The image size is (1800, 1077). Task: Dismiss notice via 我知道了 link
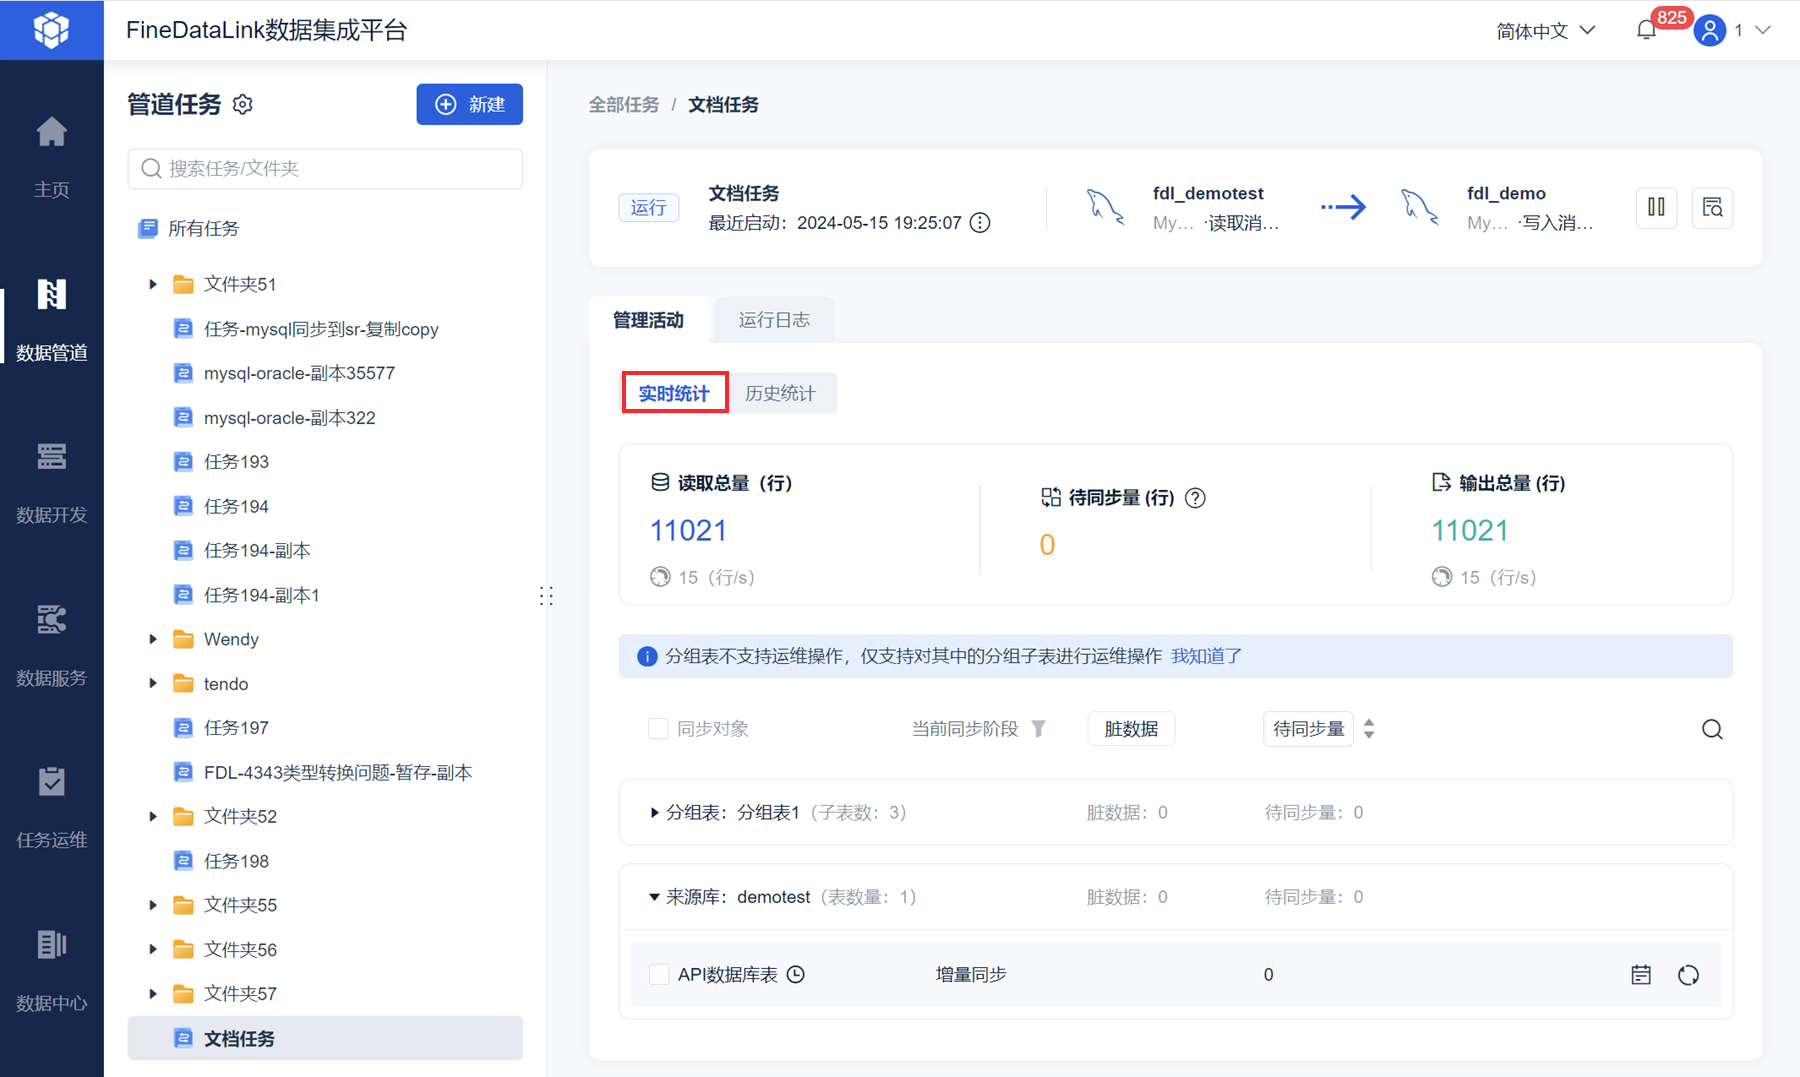click(1207, 656)
